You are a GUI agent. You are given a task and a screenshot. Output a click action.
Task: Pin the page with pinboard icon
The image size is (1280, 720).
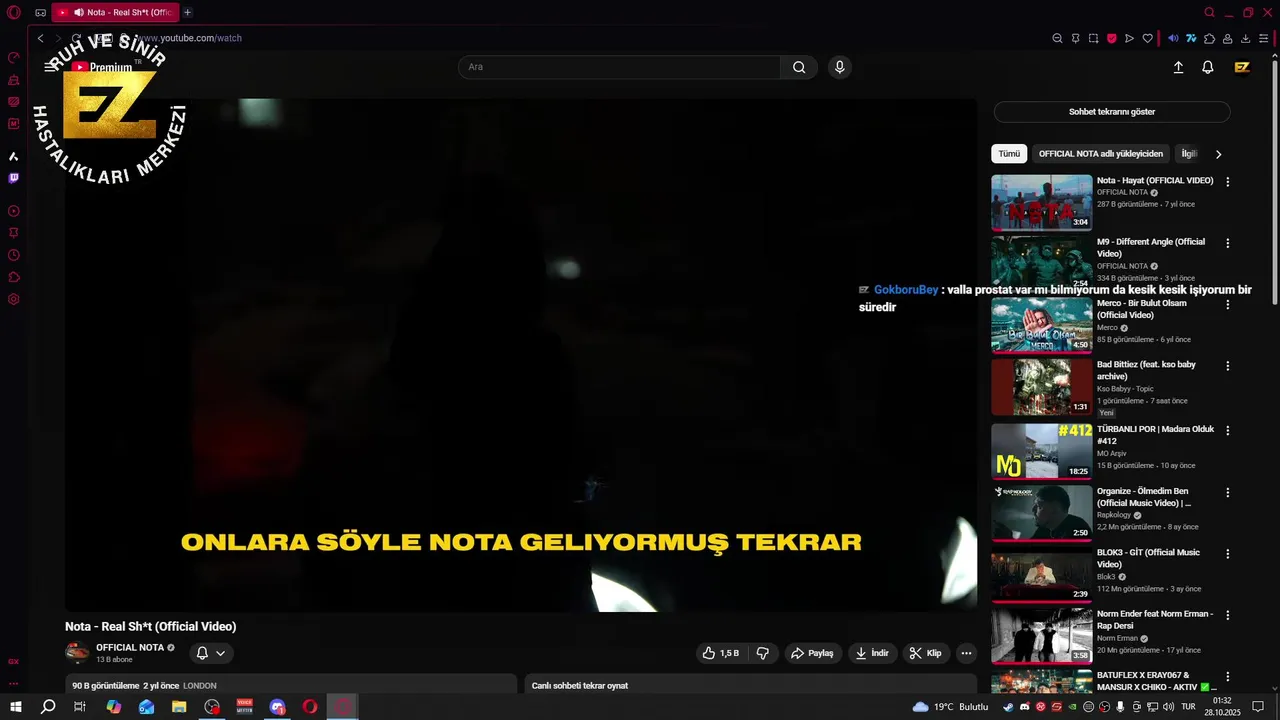tap(1075, 38)
